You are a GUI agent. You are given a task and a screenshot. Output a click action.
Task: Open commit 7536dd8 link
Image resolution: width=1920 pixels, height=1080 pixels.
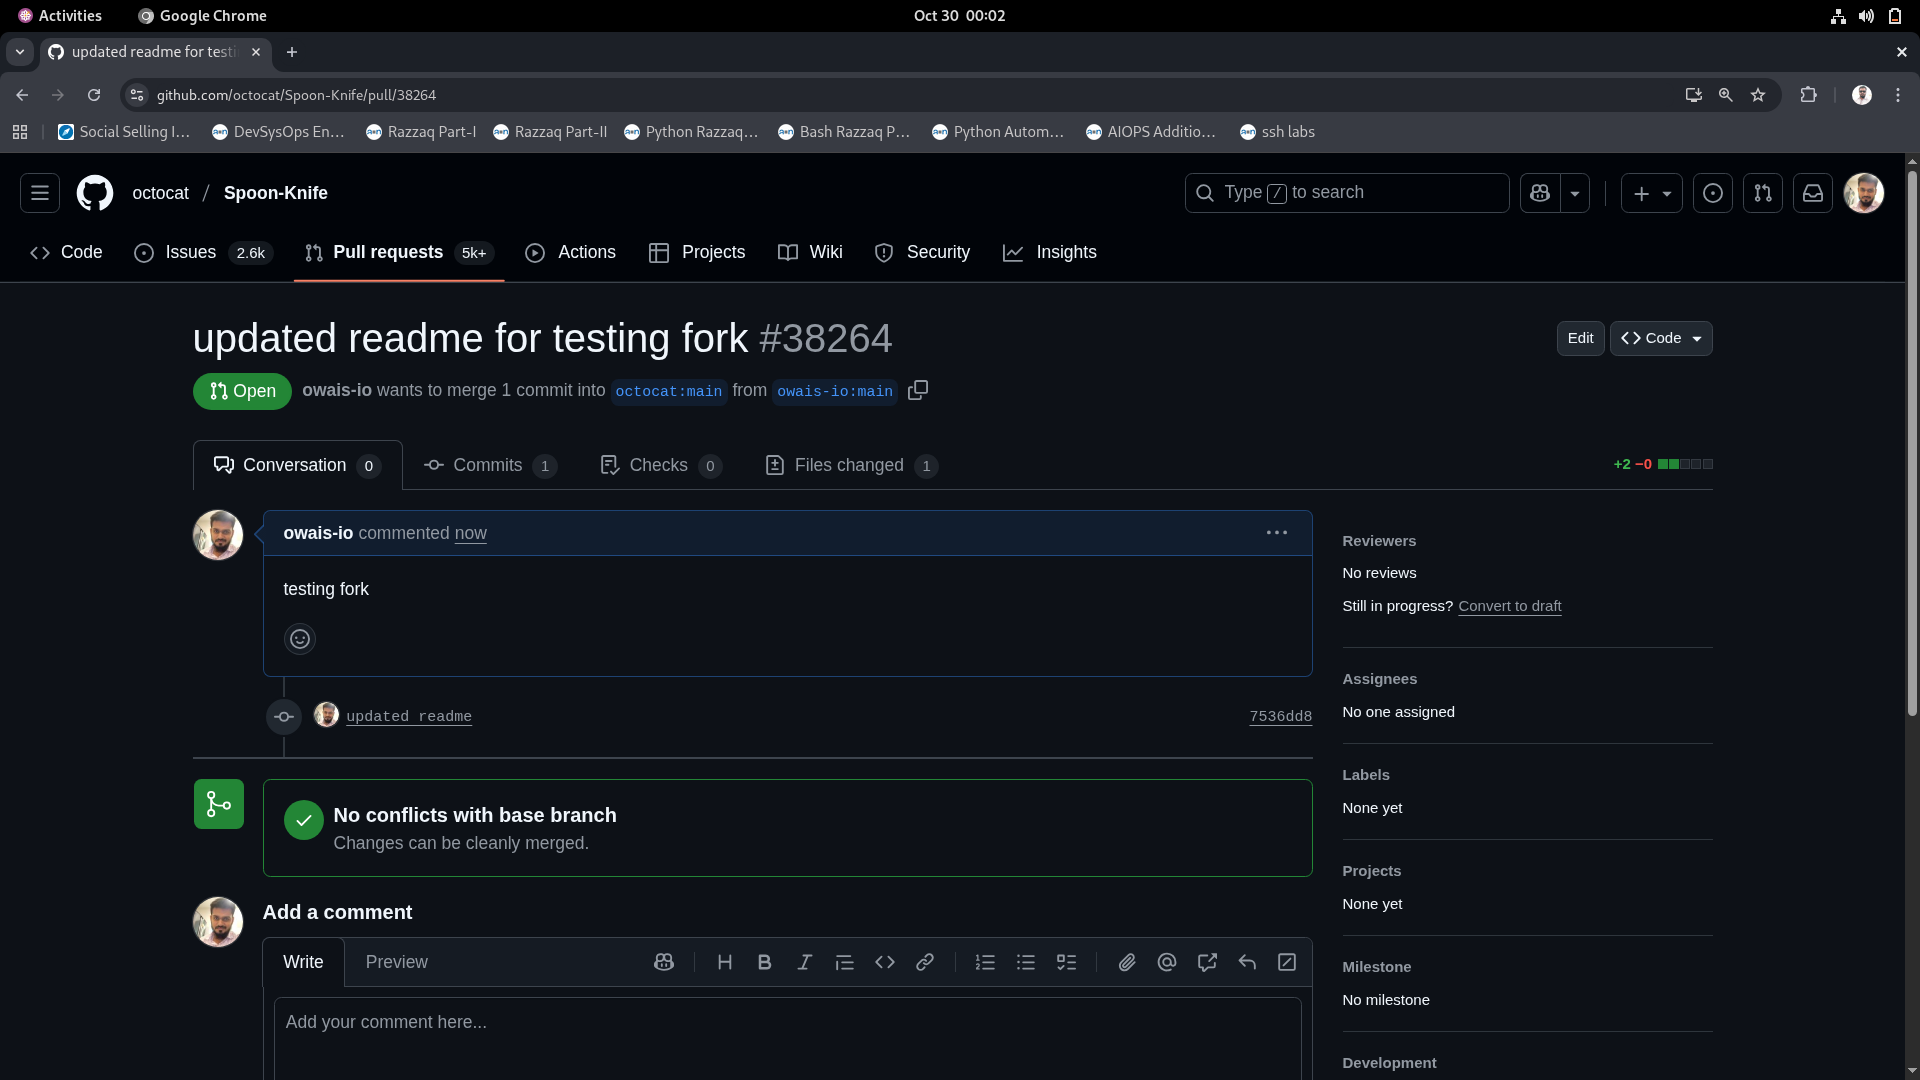coord(1280,716)
